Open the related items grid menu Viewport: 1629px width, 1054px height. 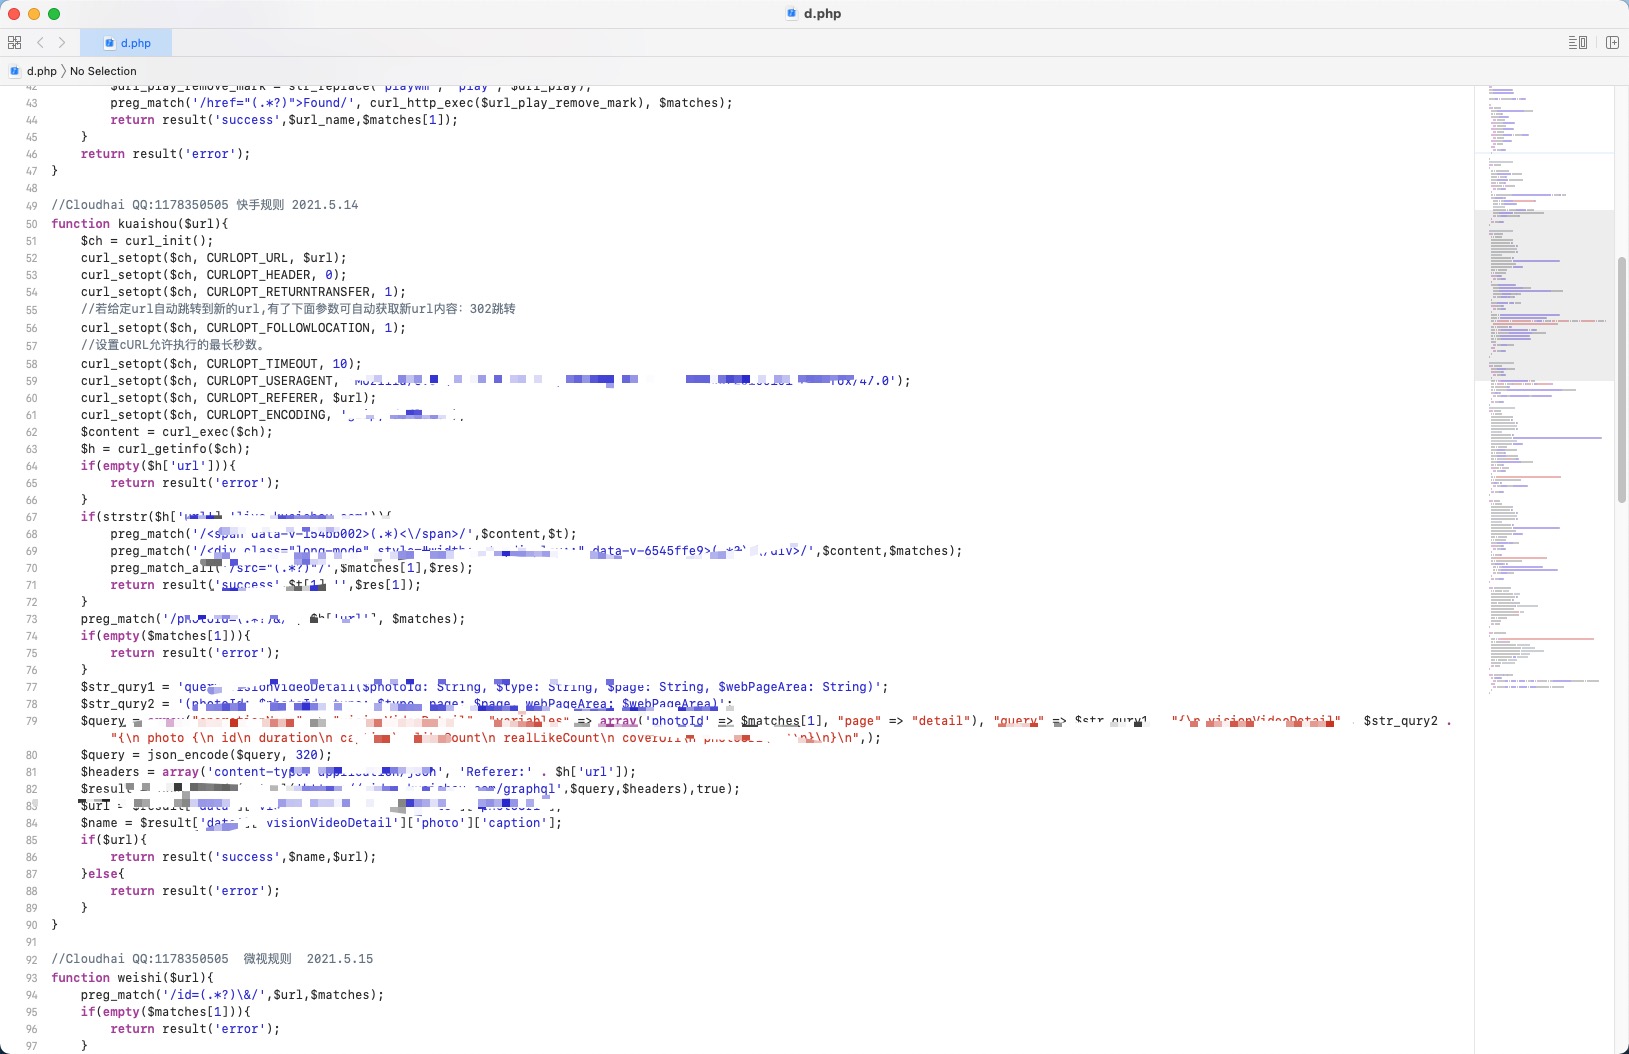point(14,43)
